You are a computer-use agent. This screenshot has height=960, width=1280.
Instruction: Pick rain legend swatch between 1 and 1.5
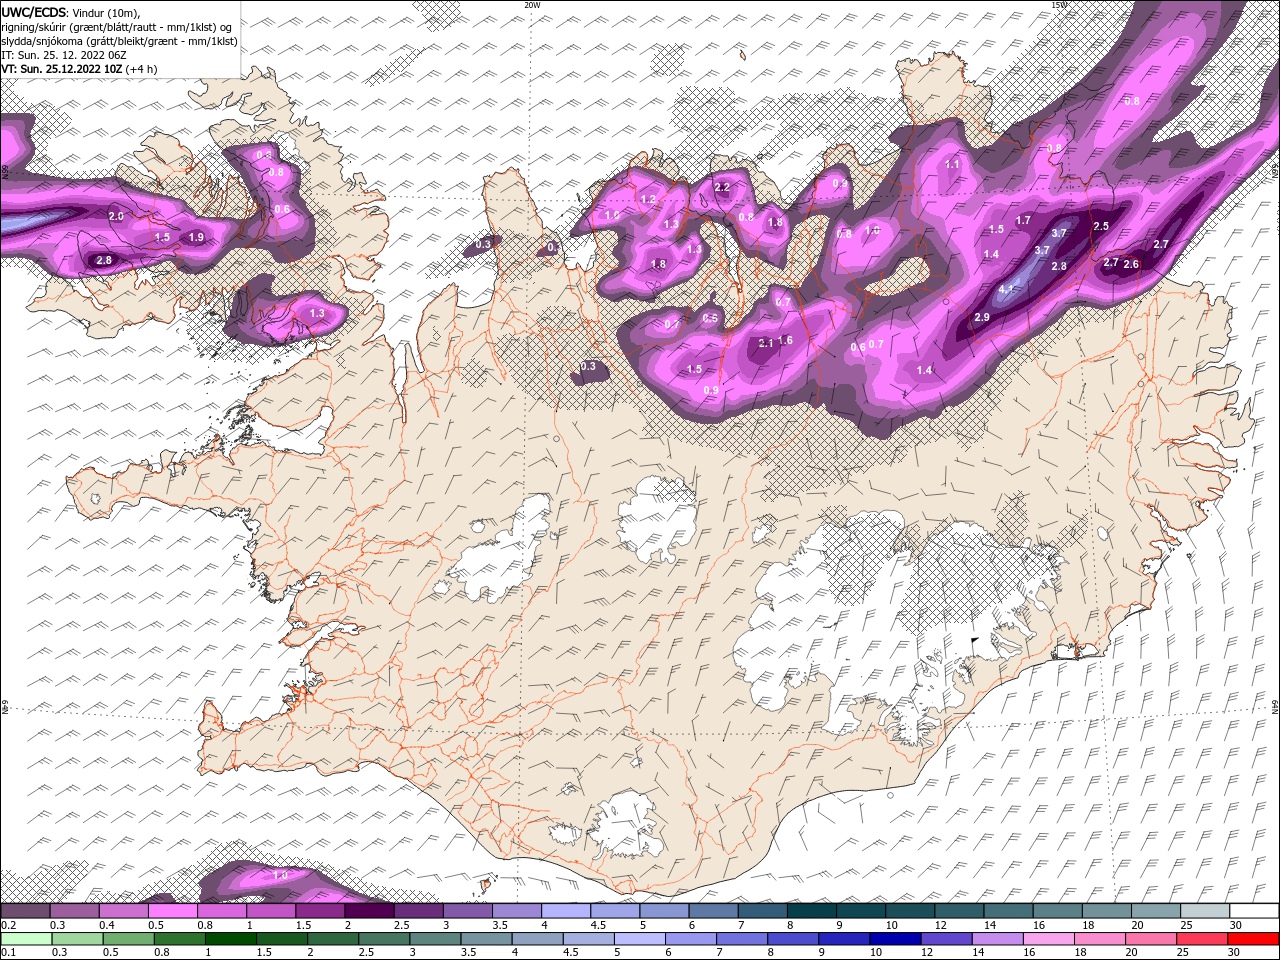coord(232,938)
